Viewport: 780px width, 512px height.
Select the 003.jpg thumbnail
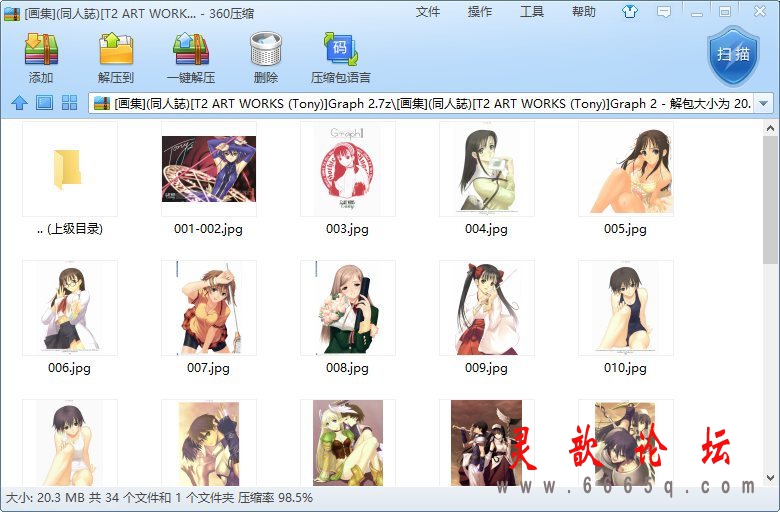[348, 169]
